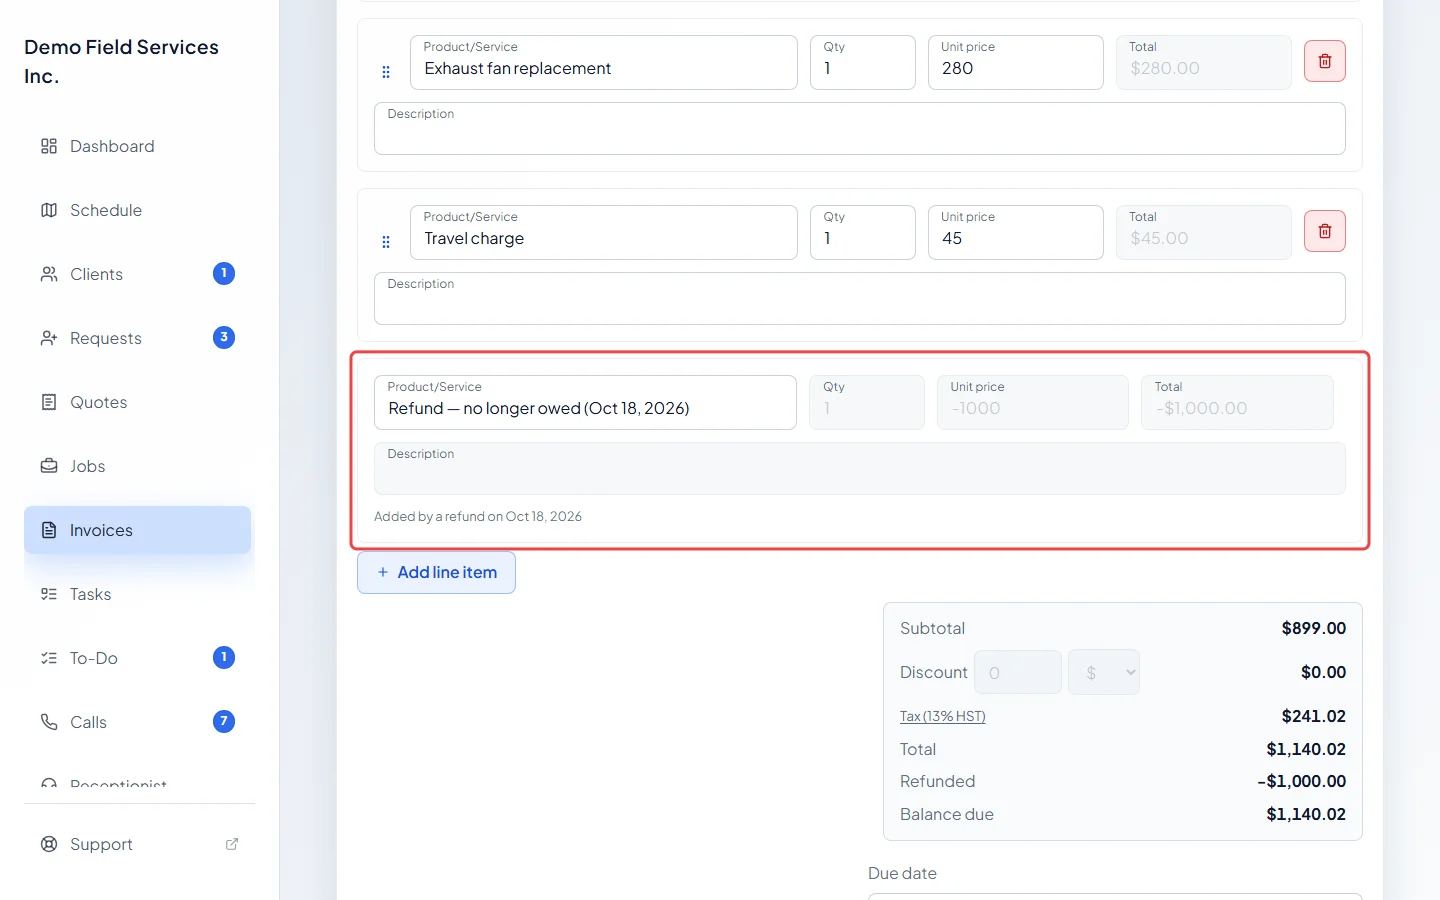Click Refunded amount -$1,000.00 in summary
Viewport: 1440px width, 900px height.
coord(1302,781)
